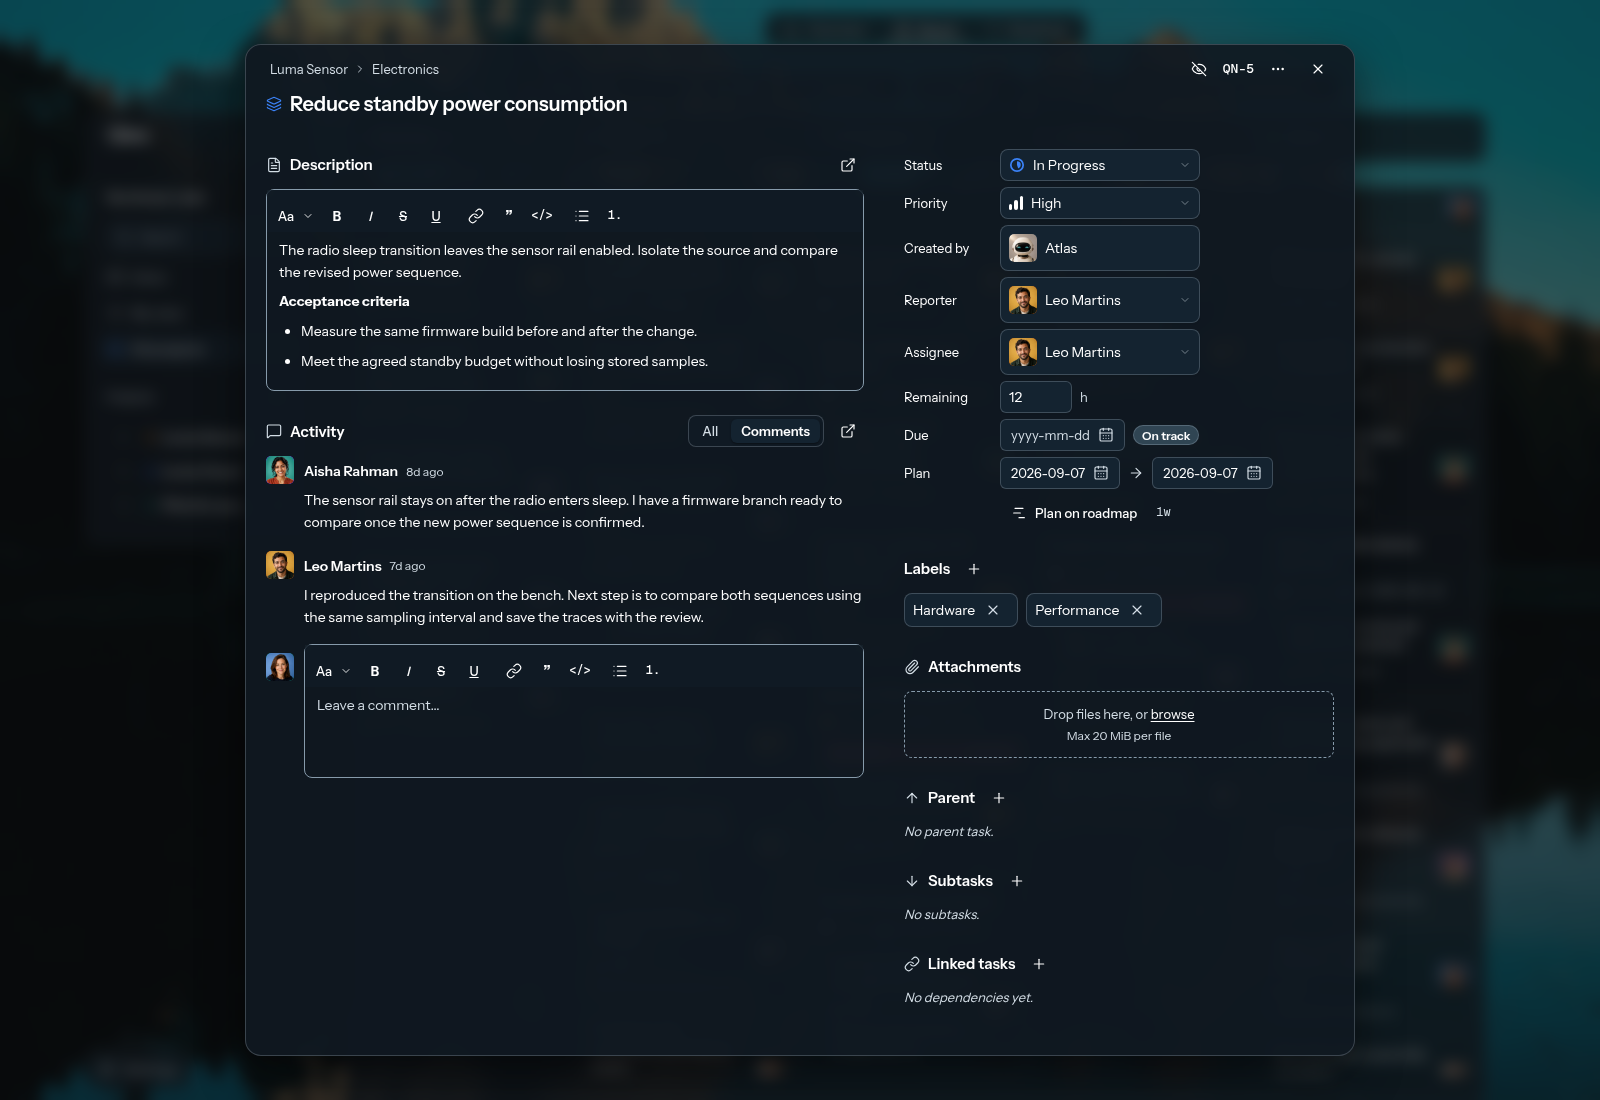Click the Electronics breadcrumb
This screenshot has height=1100, width=1600.
click(405, 69)
